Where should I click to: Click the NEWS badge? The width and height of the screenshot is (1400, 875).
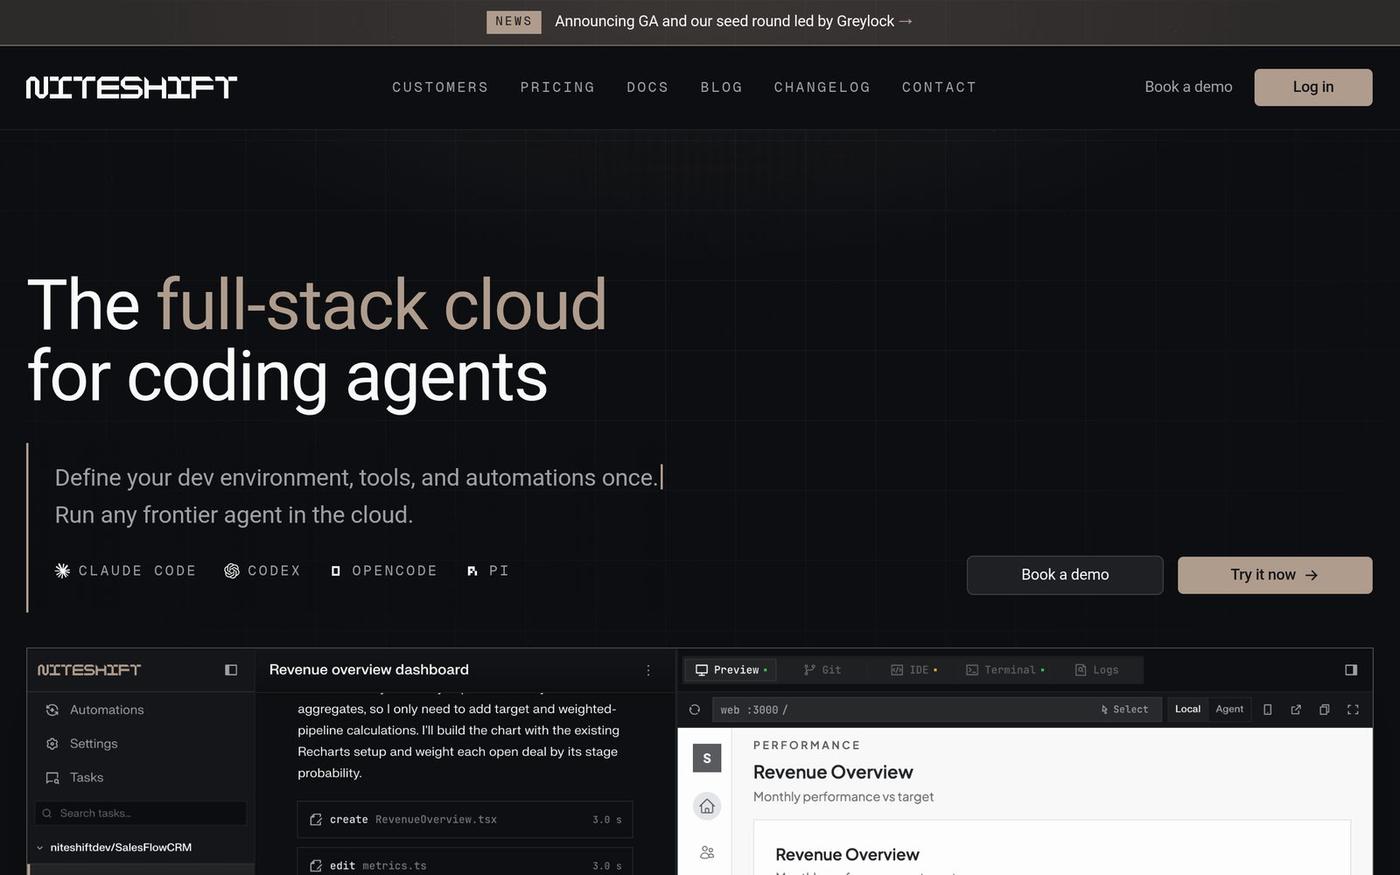pos(513,22)
